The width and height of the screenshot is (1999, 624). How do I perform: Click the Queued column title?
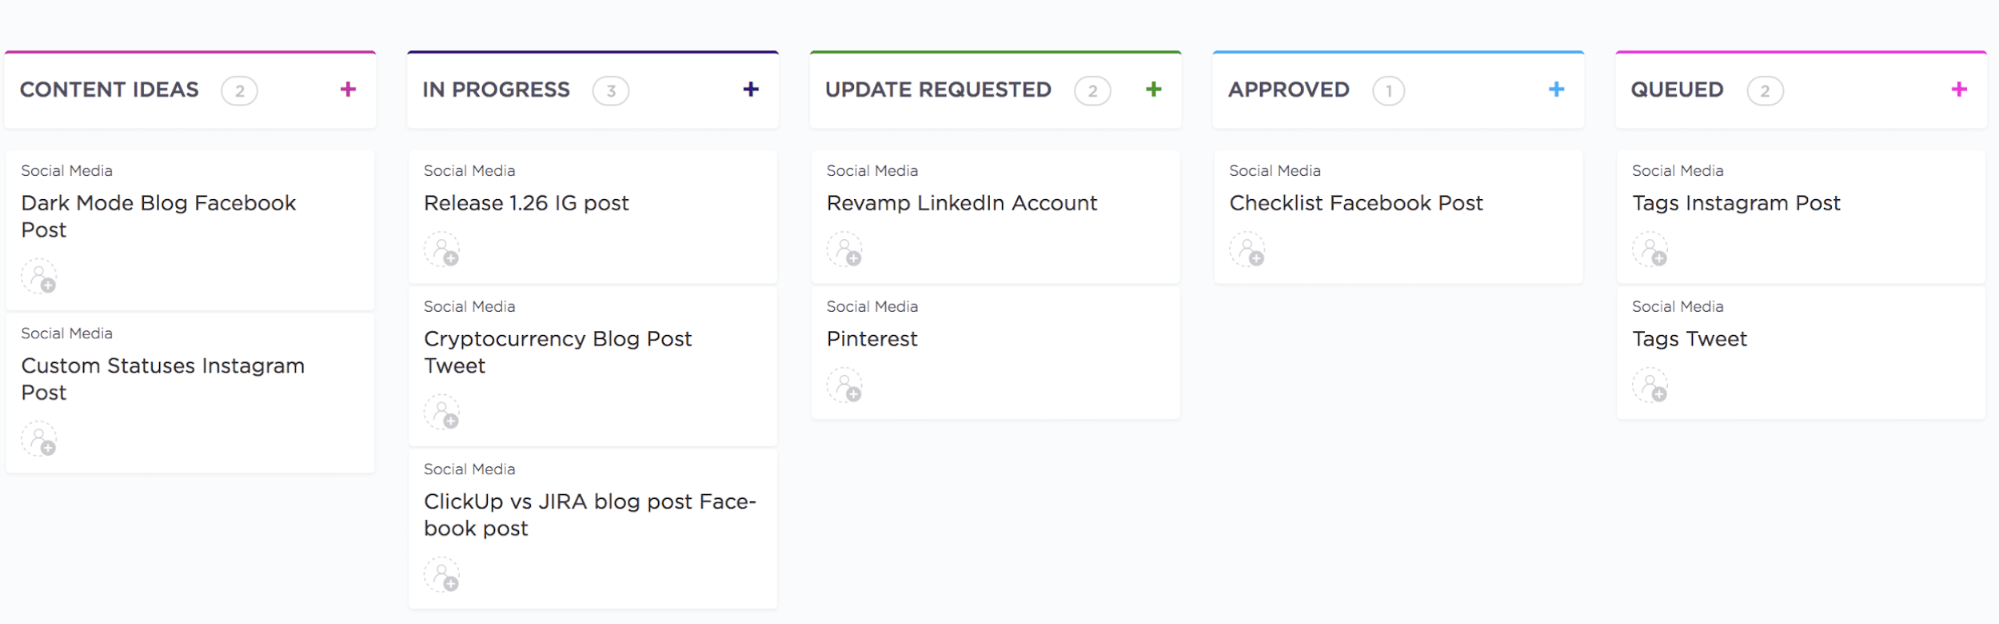(1677, 90)
